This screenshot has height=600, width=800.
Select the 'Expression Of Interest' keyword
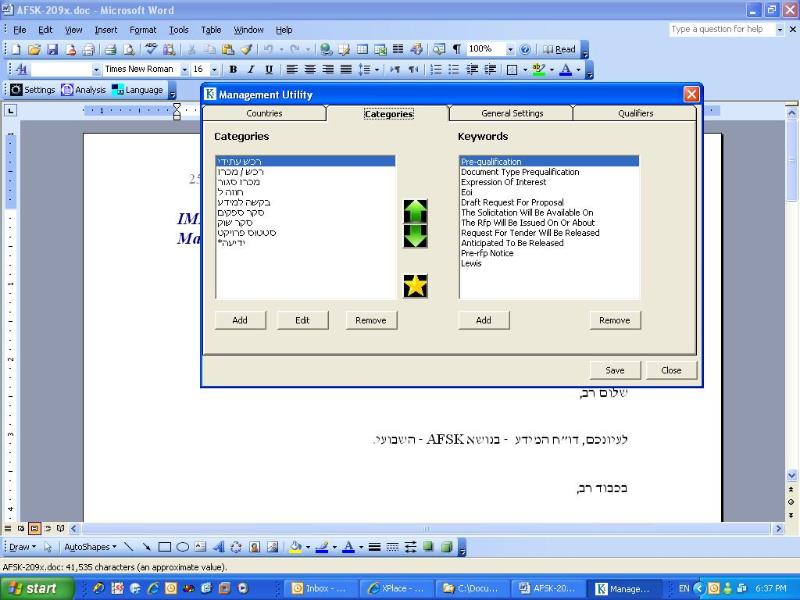(549, 182)
